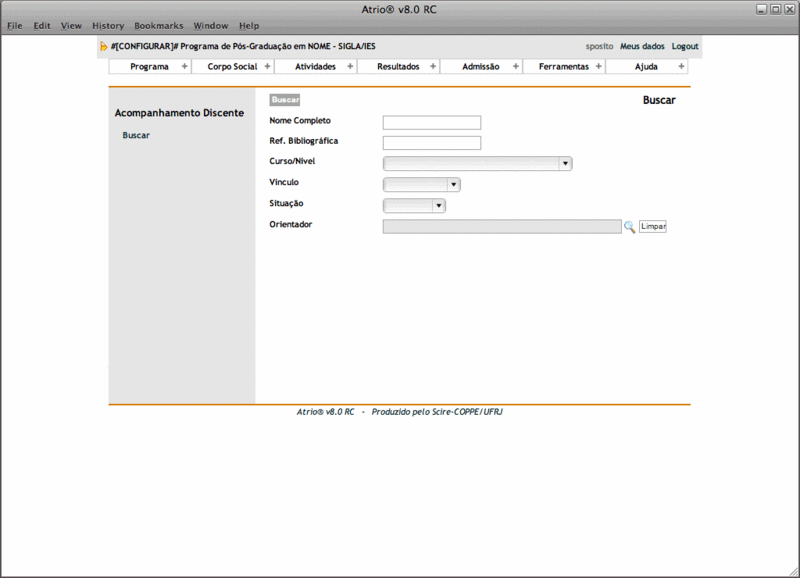The height and width of the screenshot is (578, 800).
Task: Open the plus icon next to Admissão
Action: [516, 67]
